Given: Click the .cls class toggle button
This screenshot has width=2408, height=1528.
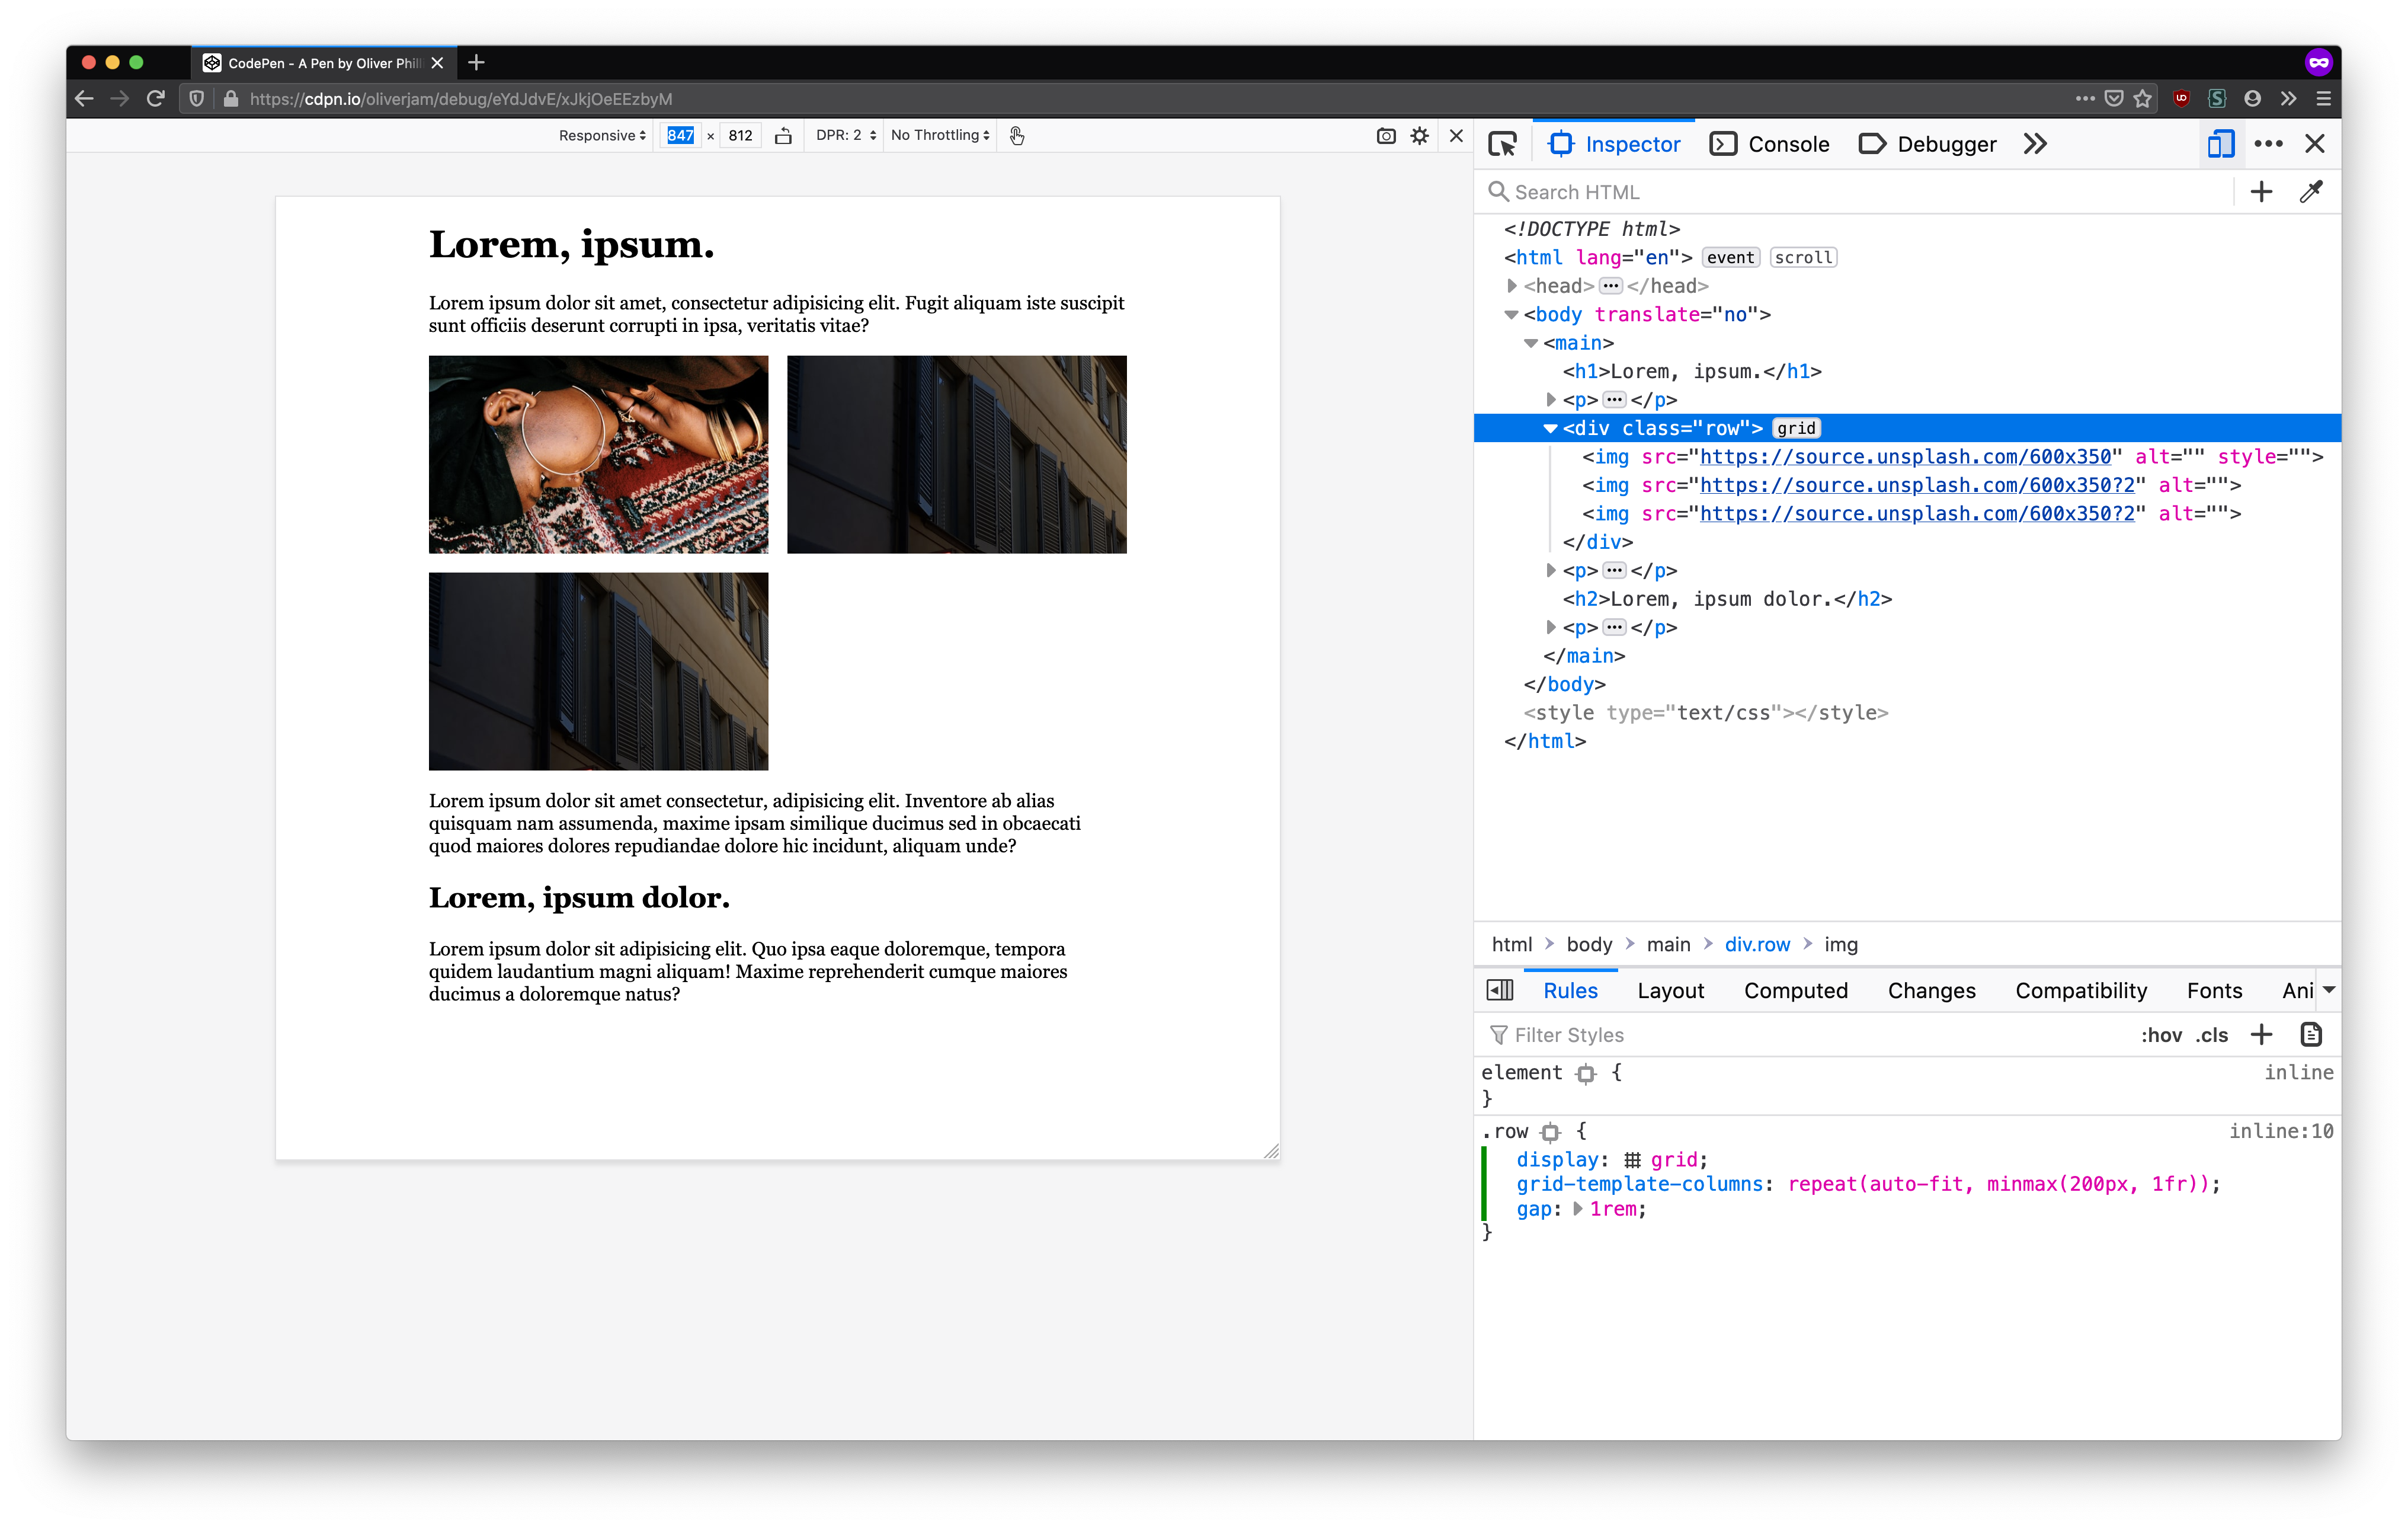Looking at the screenshot, I should (x=2212, y=1035).
